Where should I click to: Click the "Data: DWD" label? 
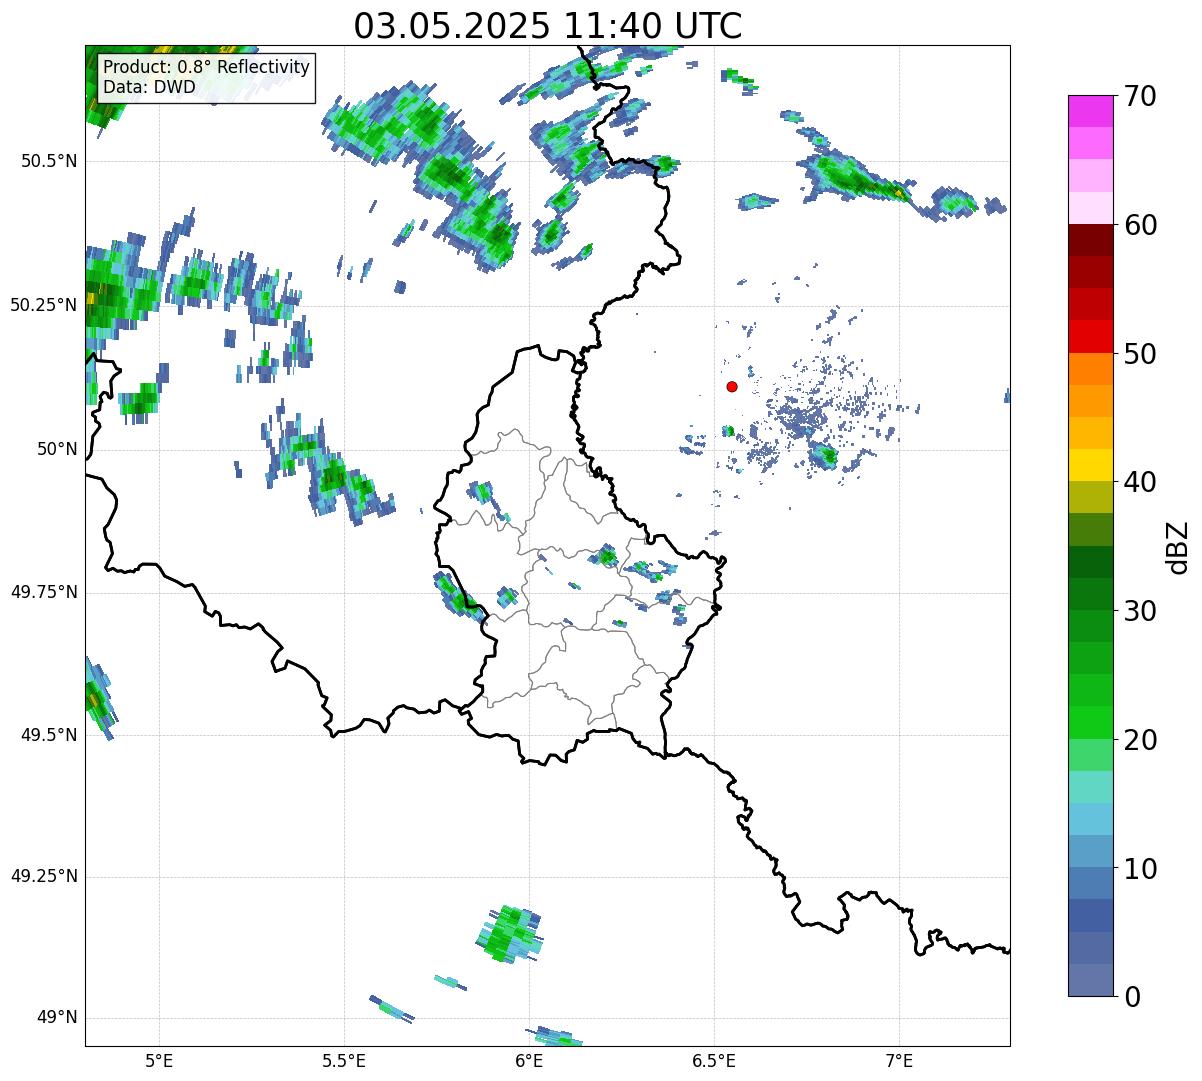(x=149, y=87)
